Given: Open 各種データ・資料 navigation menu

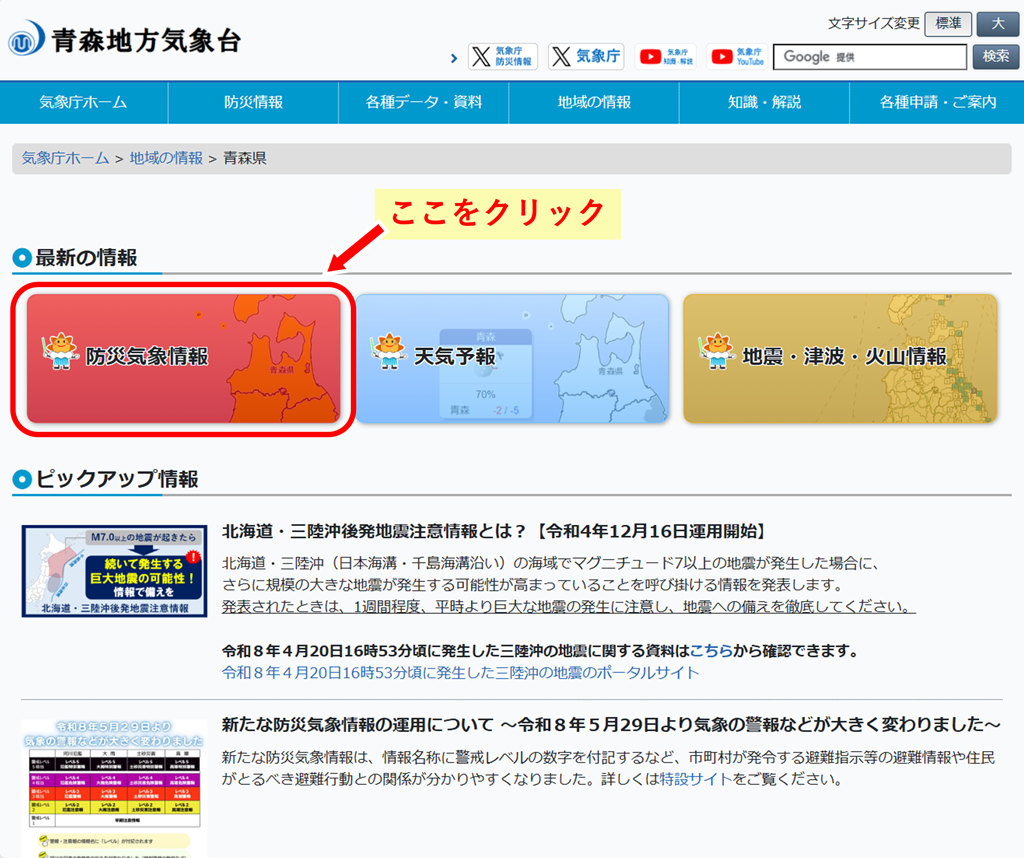Looking at the screenshot, I should (424, 103).
